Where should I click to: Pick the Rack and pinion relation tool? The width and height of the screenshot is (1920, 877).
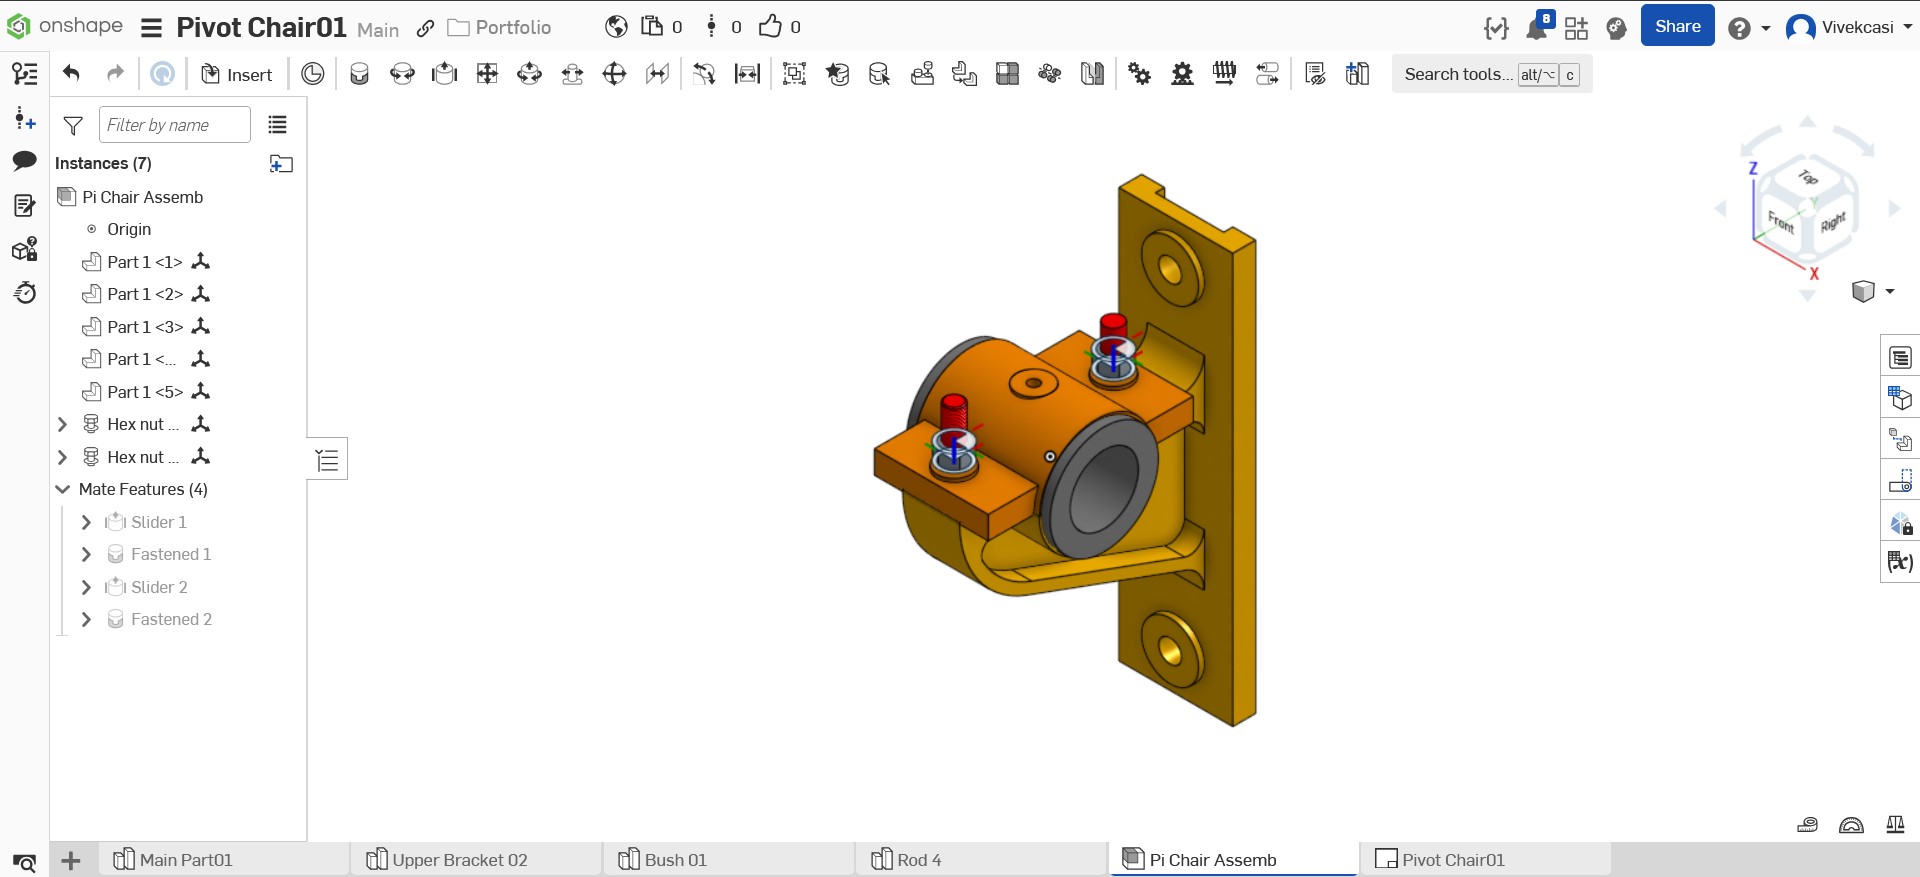click(x=1182, y=74)
